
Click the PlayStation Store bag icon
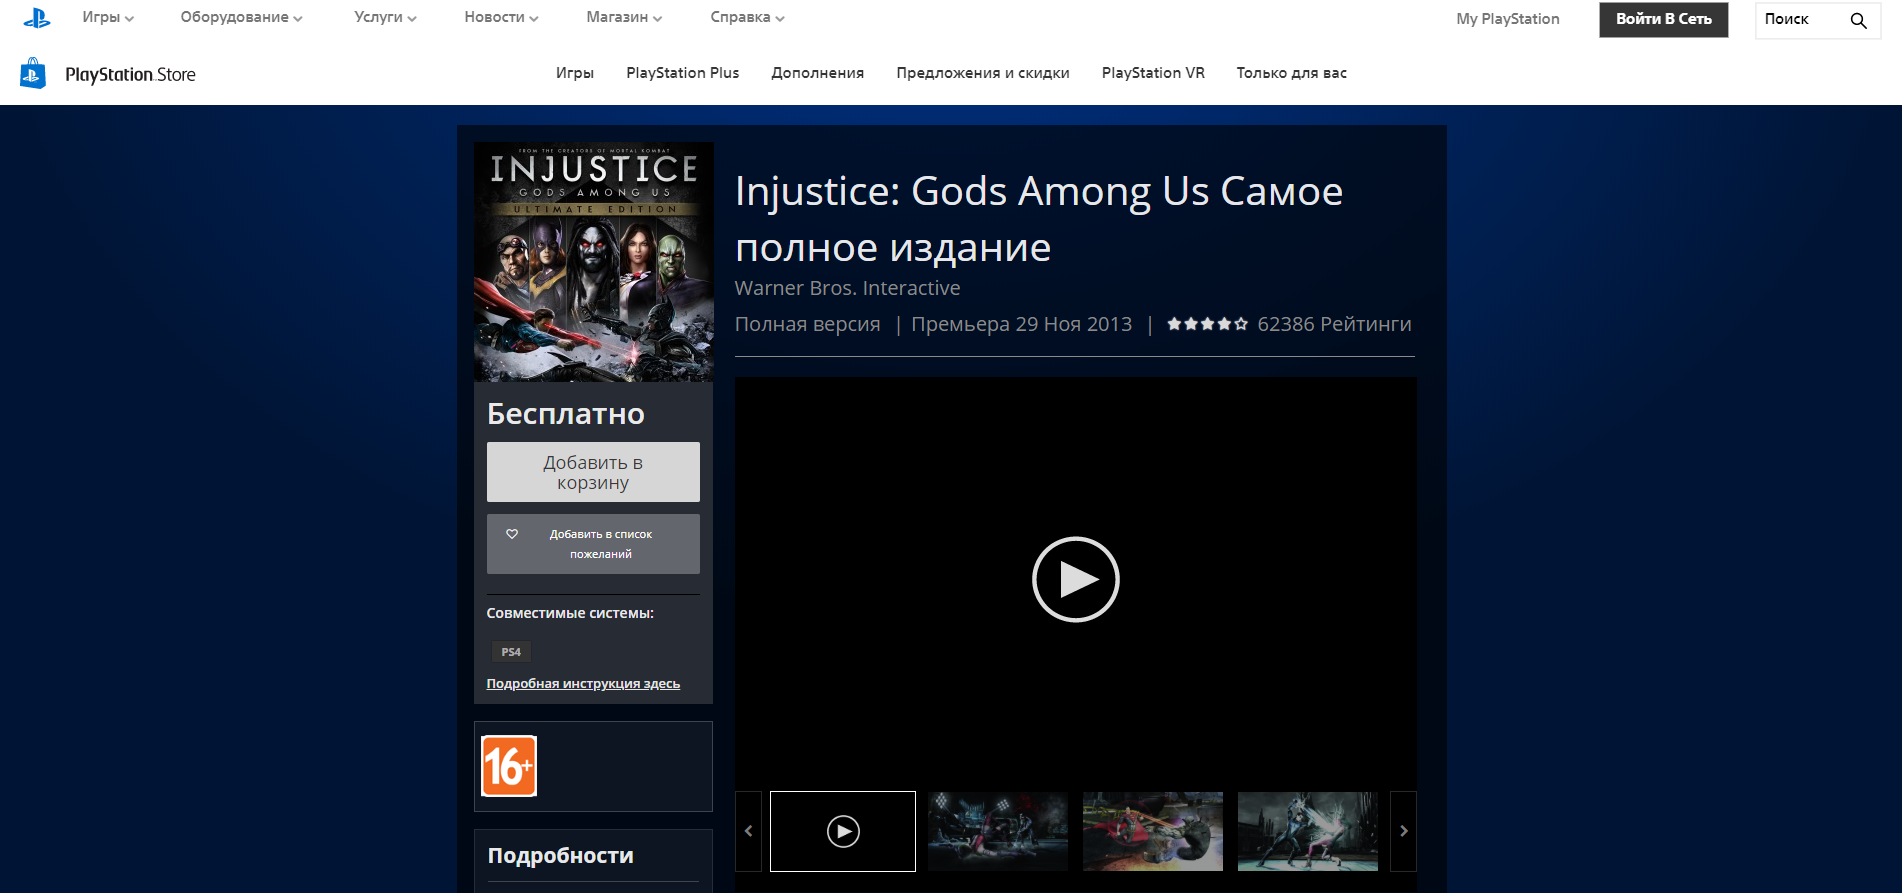33,73
